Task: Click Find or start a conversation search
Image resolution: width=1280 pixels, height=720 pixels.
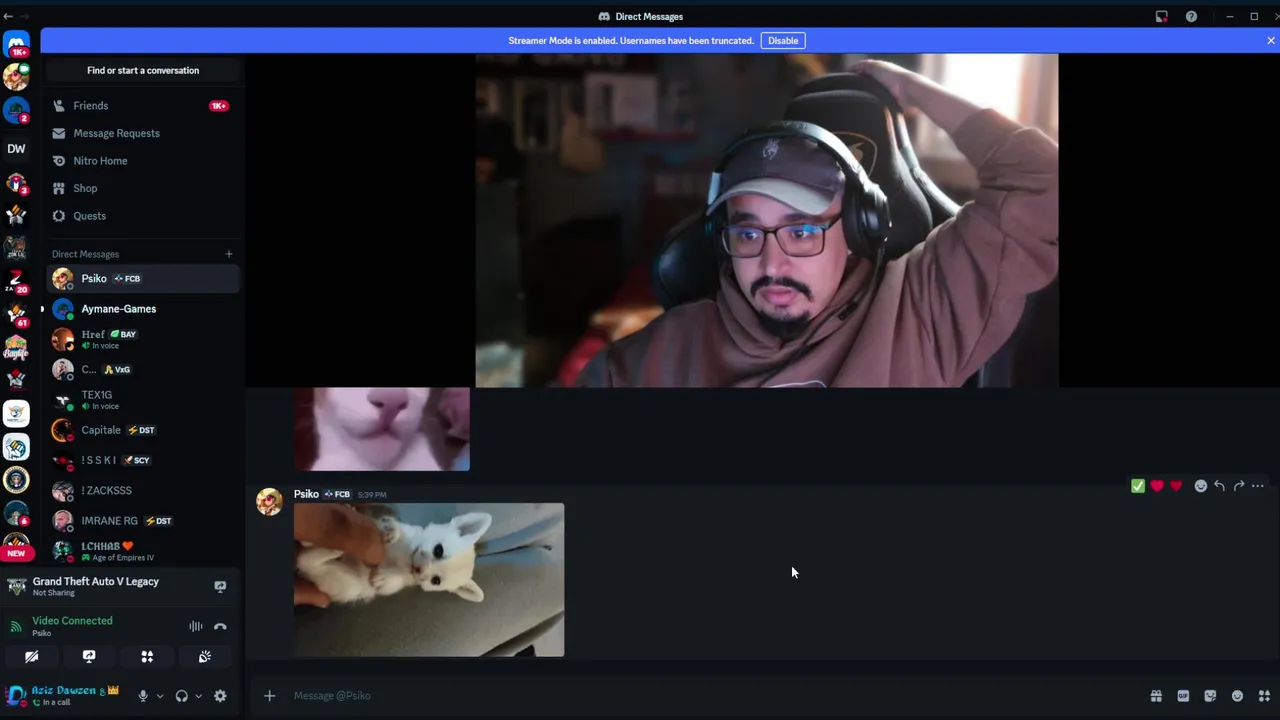Action: [x=143, y=70]
